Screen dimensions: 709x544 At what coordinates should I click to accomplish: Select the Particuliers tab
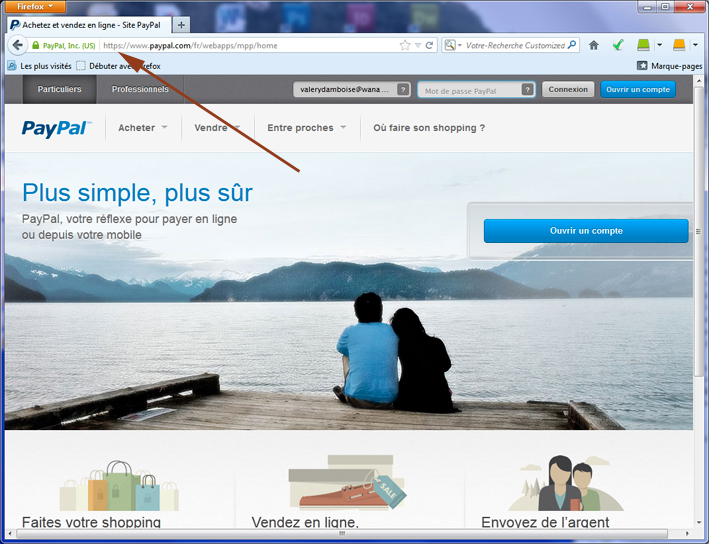click(59, 89)
